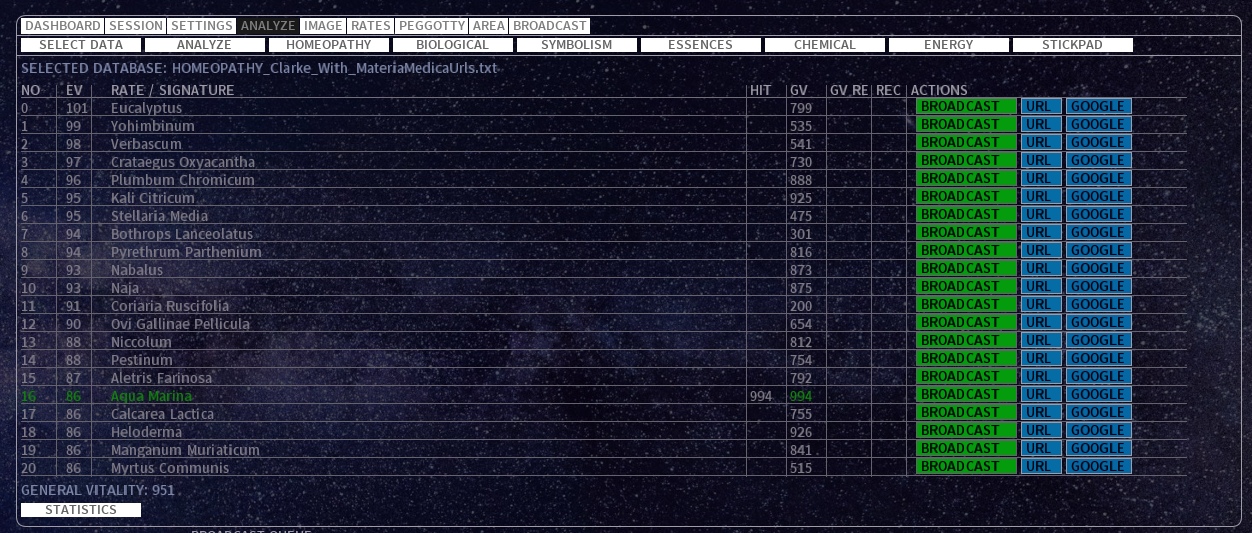Click the SELECT DATA button

[x=81, y=45]
